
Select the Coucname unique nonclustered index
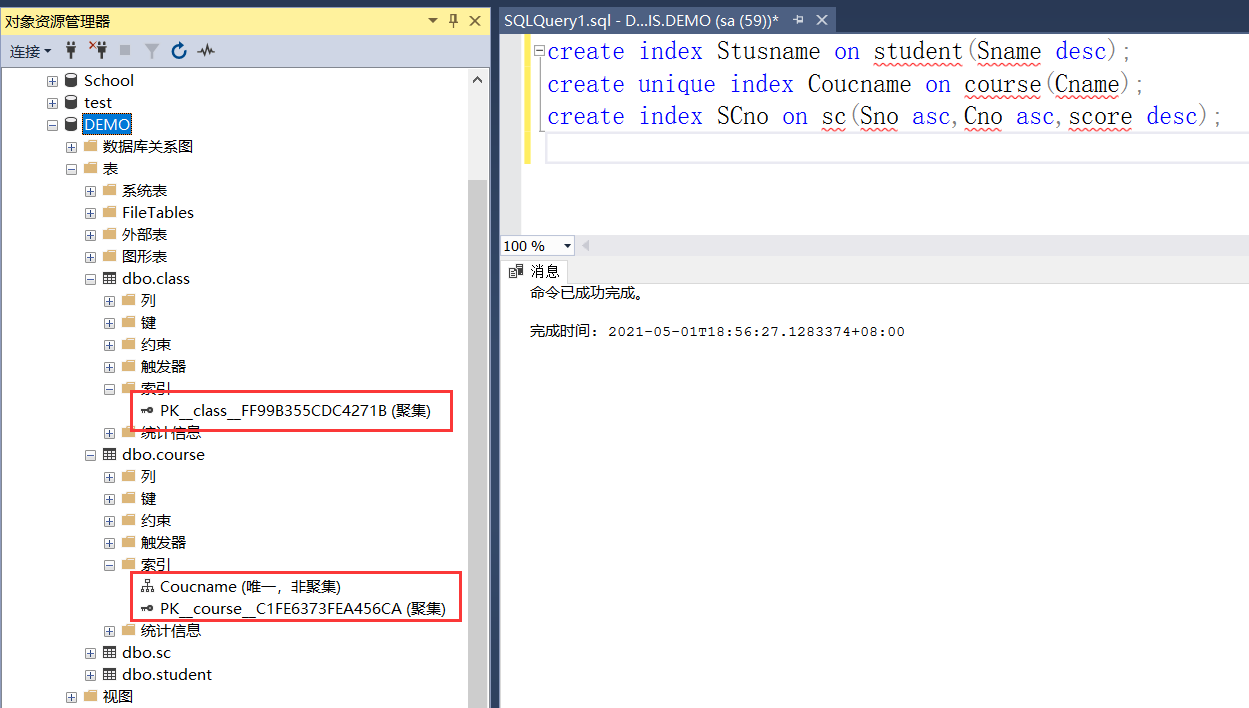coord(243,586)
